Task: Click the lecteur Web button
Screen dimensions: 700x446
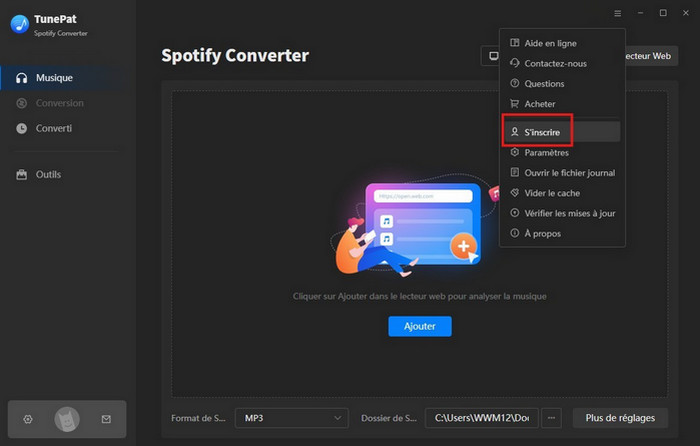Action: point(651,56)
